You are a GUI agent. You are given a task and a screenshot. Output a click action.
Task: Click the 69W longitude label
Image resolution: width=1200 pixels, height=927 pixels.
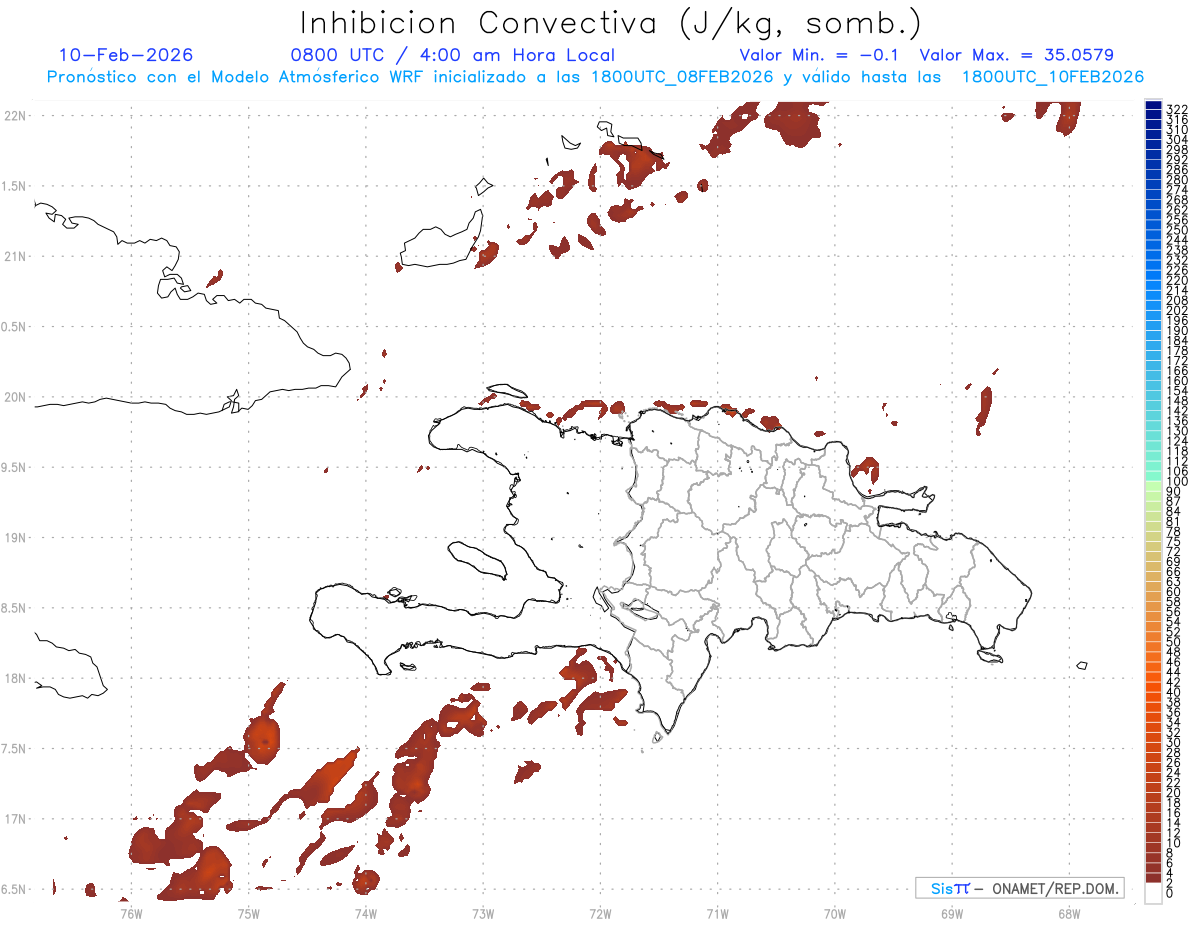click(x=952, y=913)
